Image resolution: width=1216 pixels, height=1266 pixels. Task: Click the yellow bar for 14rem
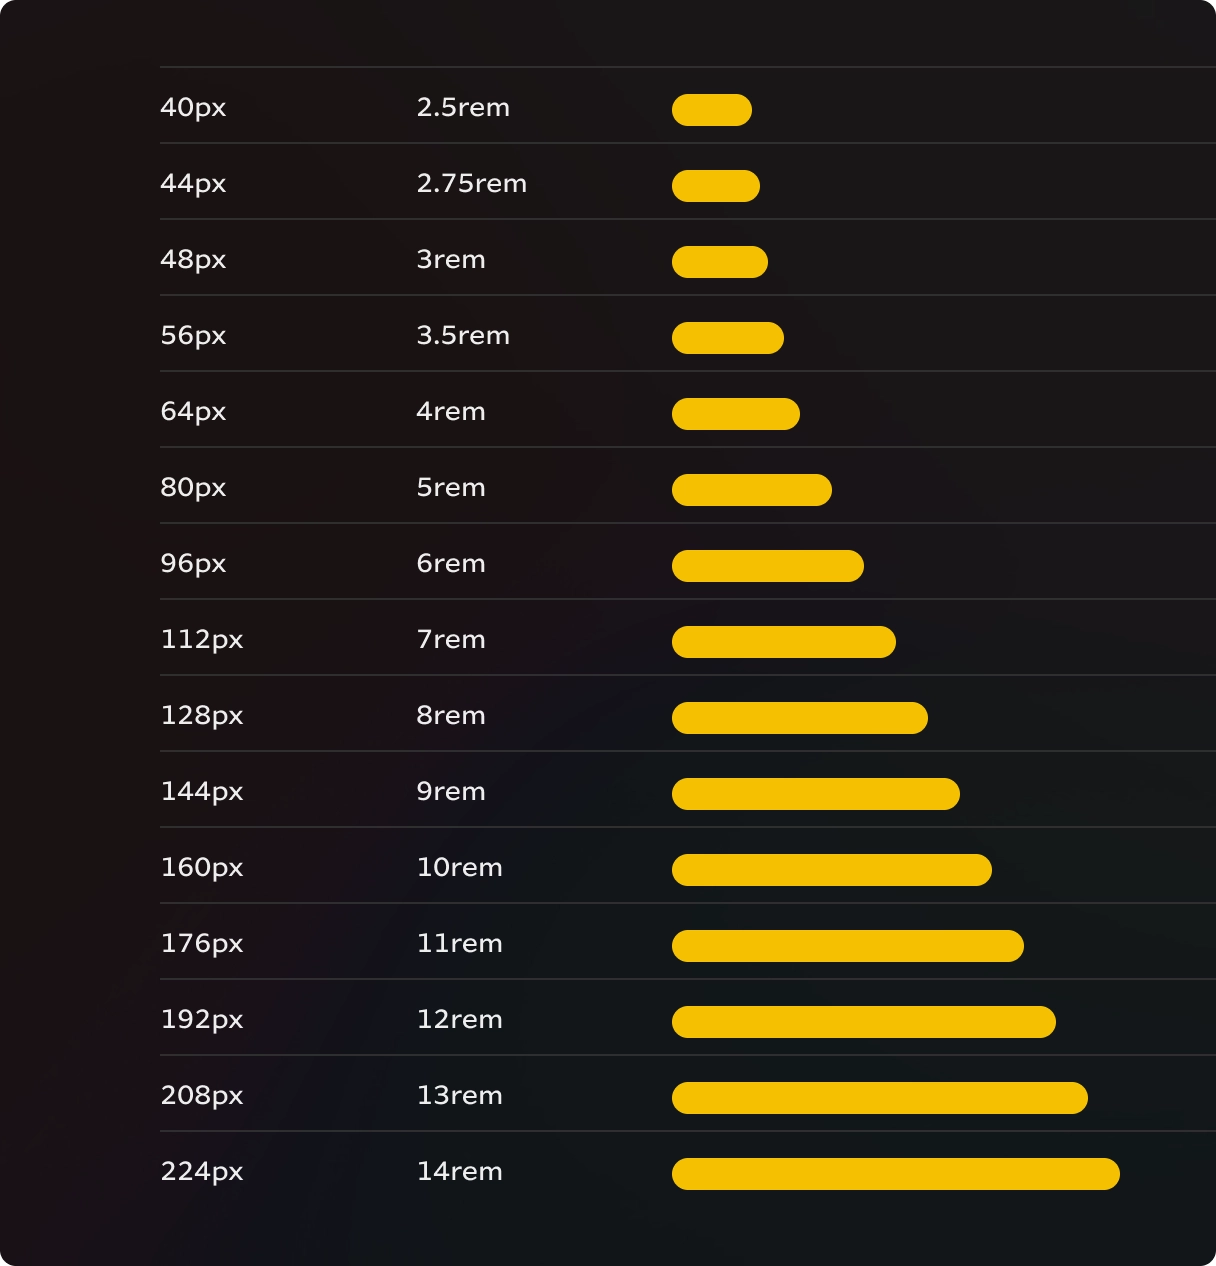coord(896,1174)
